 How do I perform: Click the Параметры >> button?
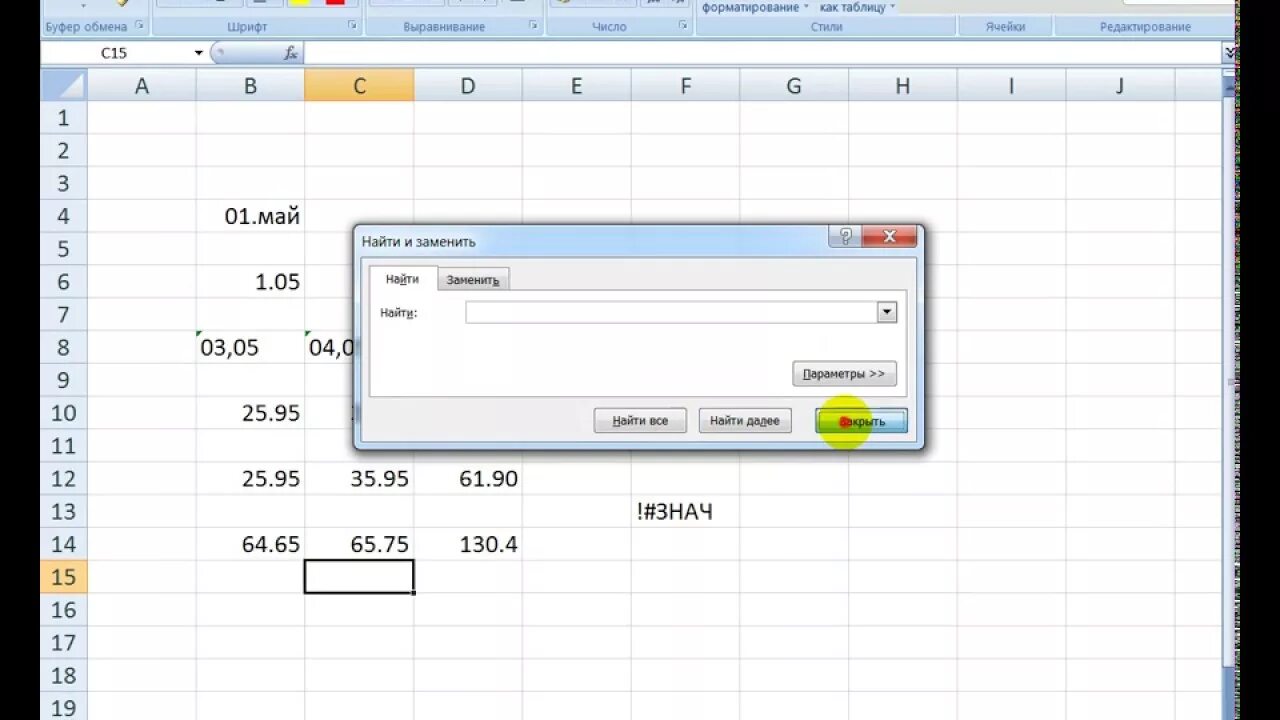(x=844, y=374)
